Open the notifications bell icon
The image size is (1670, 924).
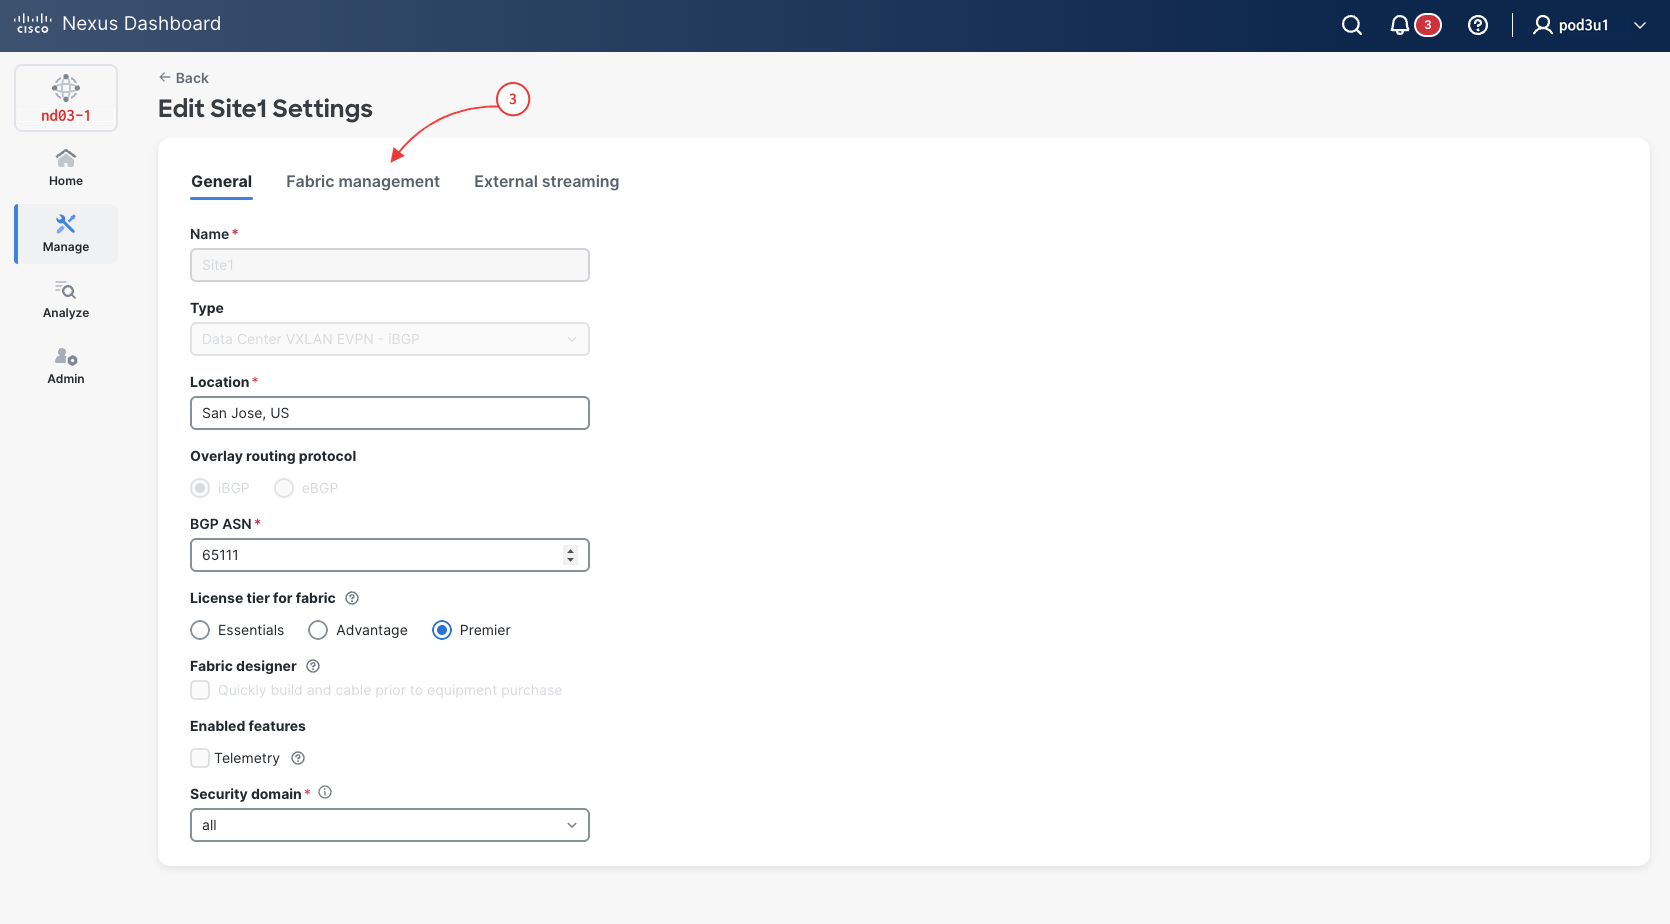(1400, 25)
